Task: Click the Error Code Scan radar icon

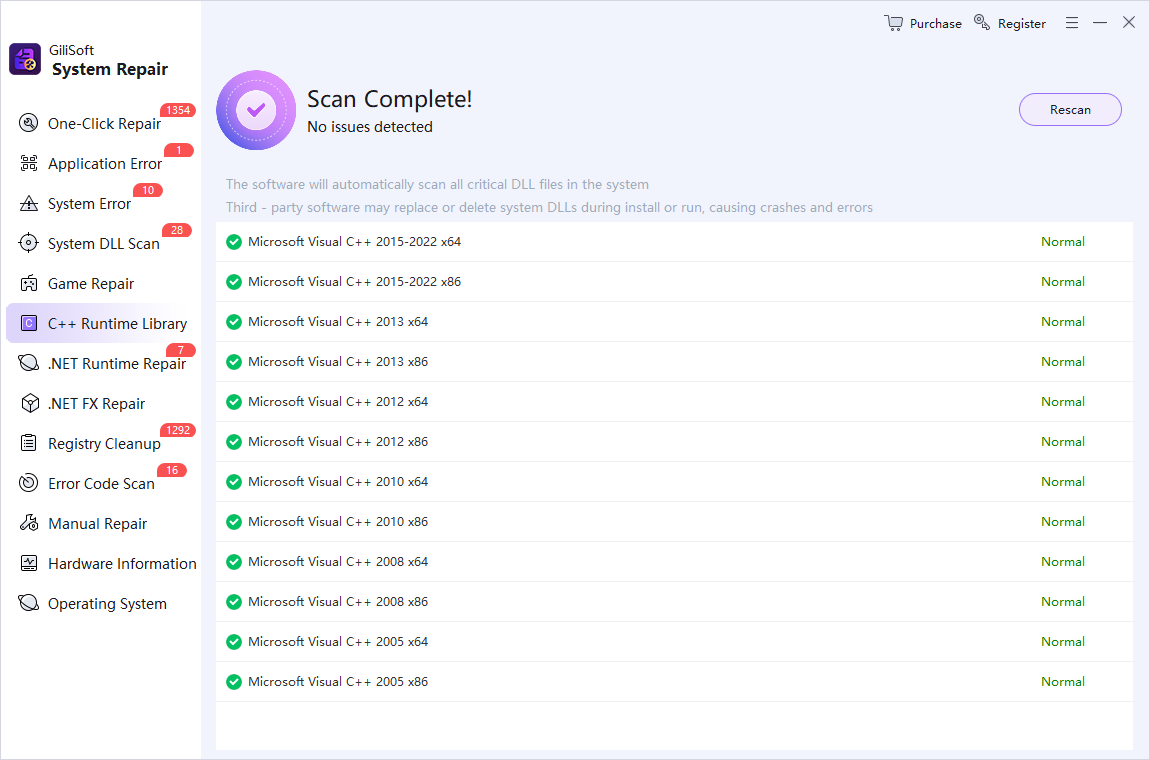Action: 29,483
